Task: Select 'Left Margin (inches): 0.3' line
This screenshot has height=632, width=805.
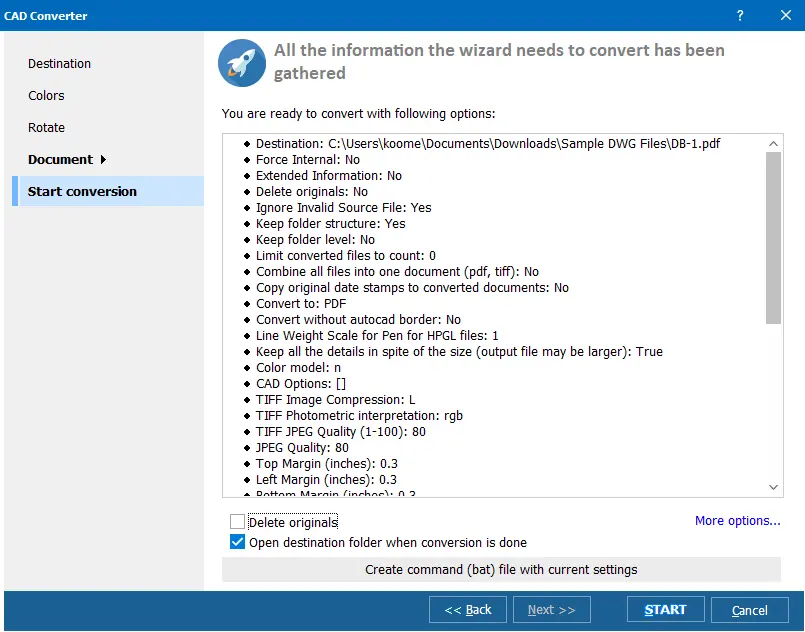Action: (x=326, y=480)
